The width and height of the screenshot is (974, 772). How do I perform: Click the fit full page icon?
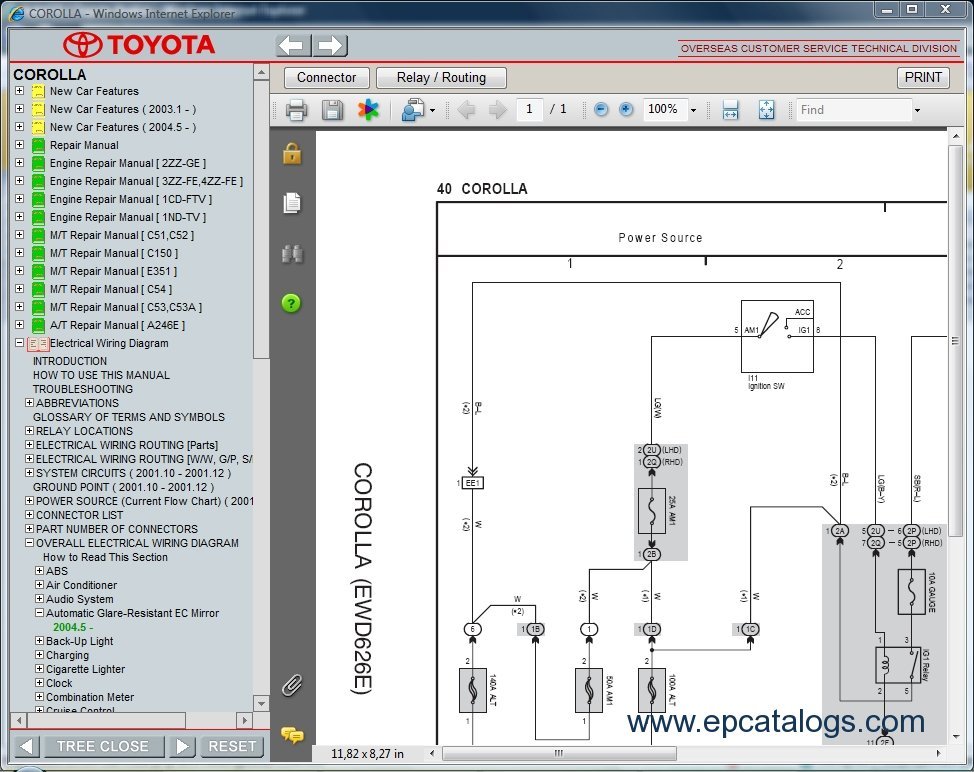(767, 110)
